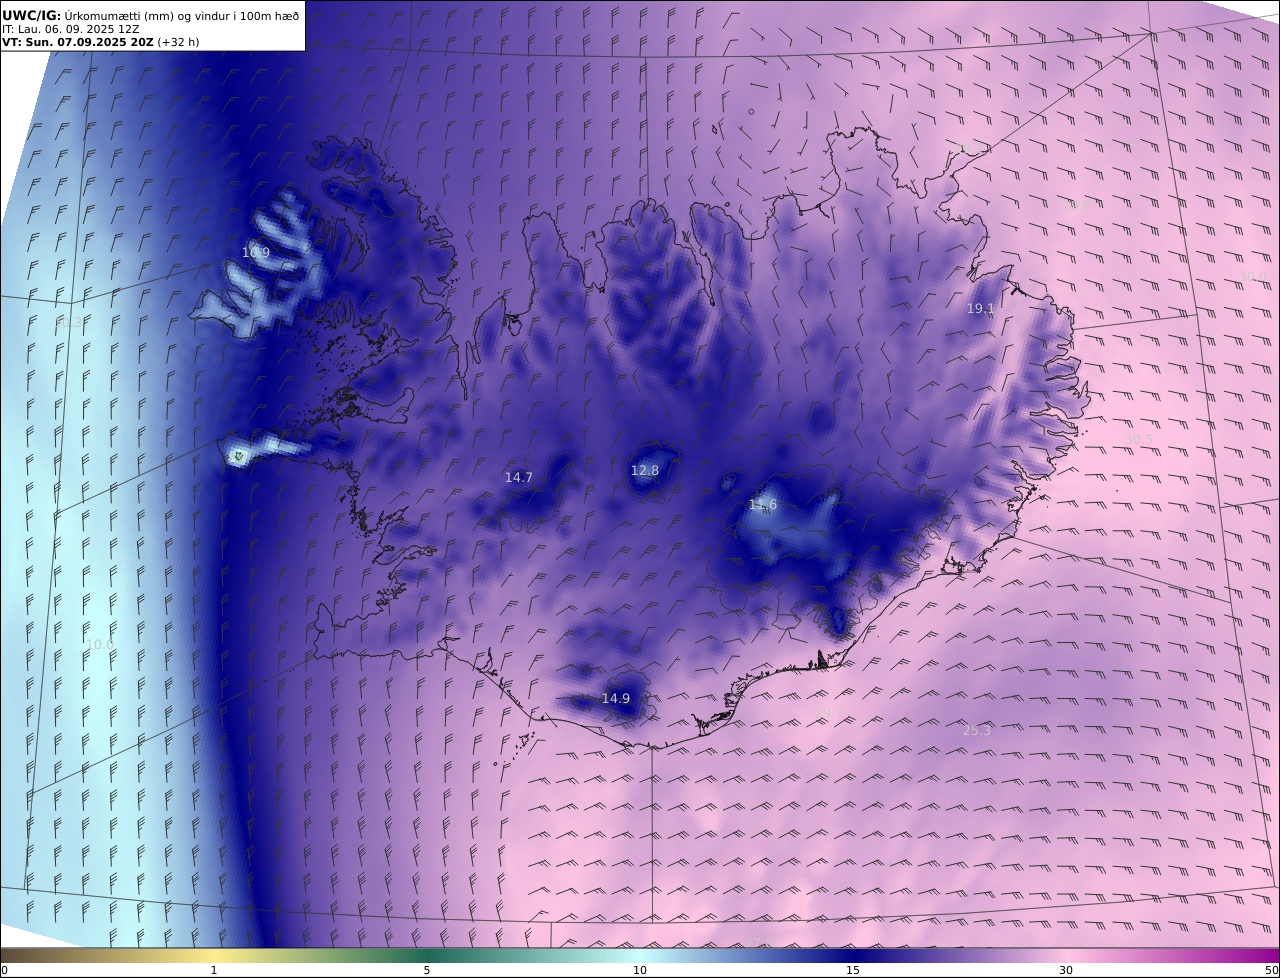Image resolution: width=1280 pixels, height=978 pixels.
Task: Click the valid time "VT: Sun. 07.09.2025 20Z"
Action: pos(78,42)
